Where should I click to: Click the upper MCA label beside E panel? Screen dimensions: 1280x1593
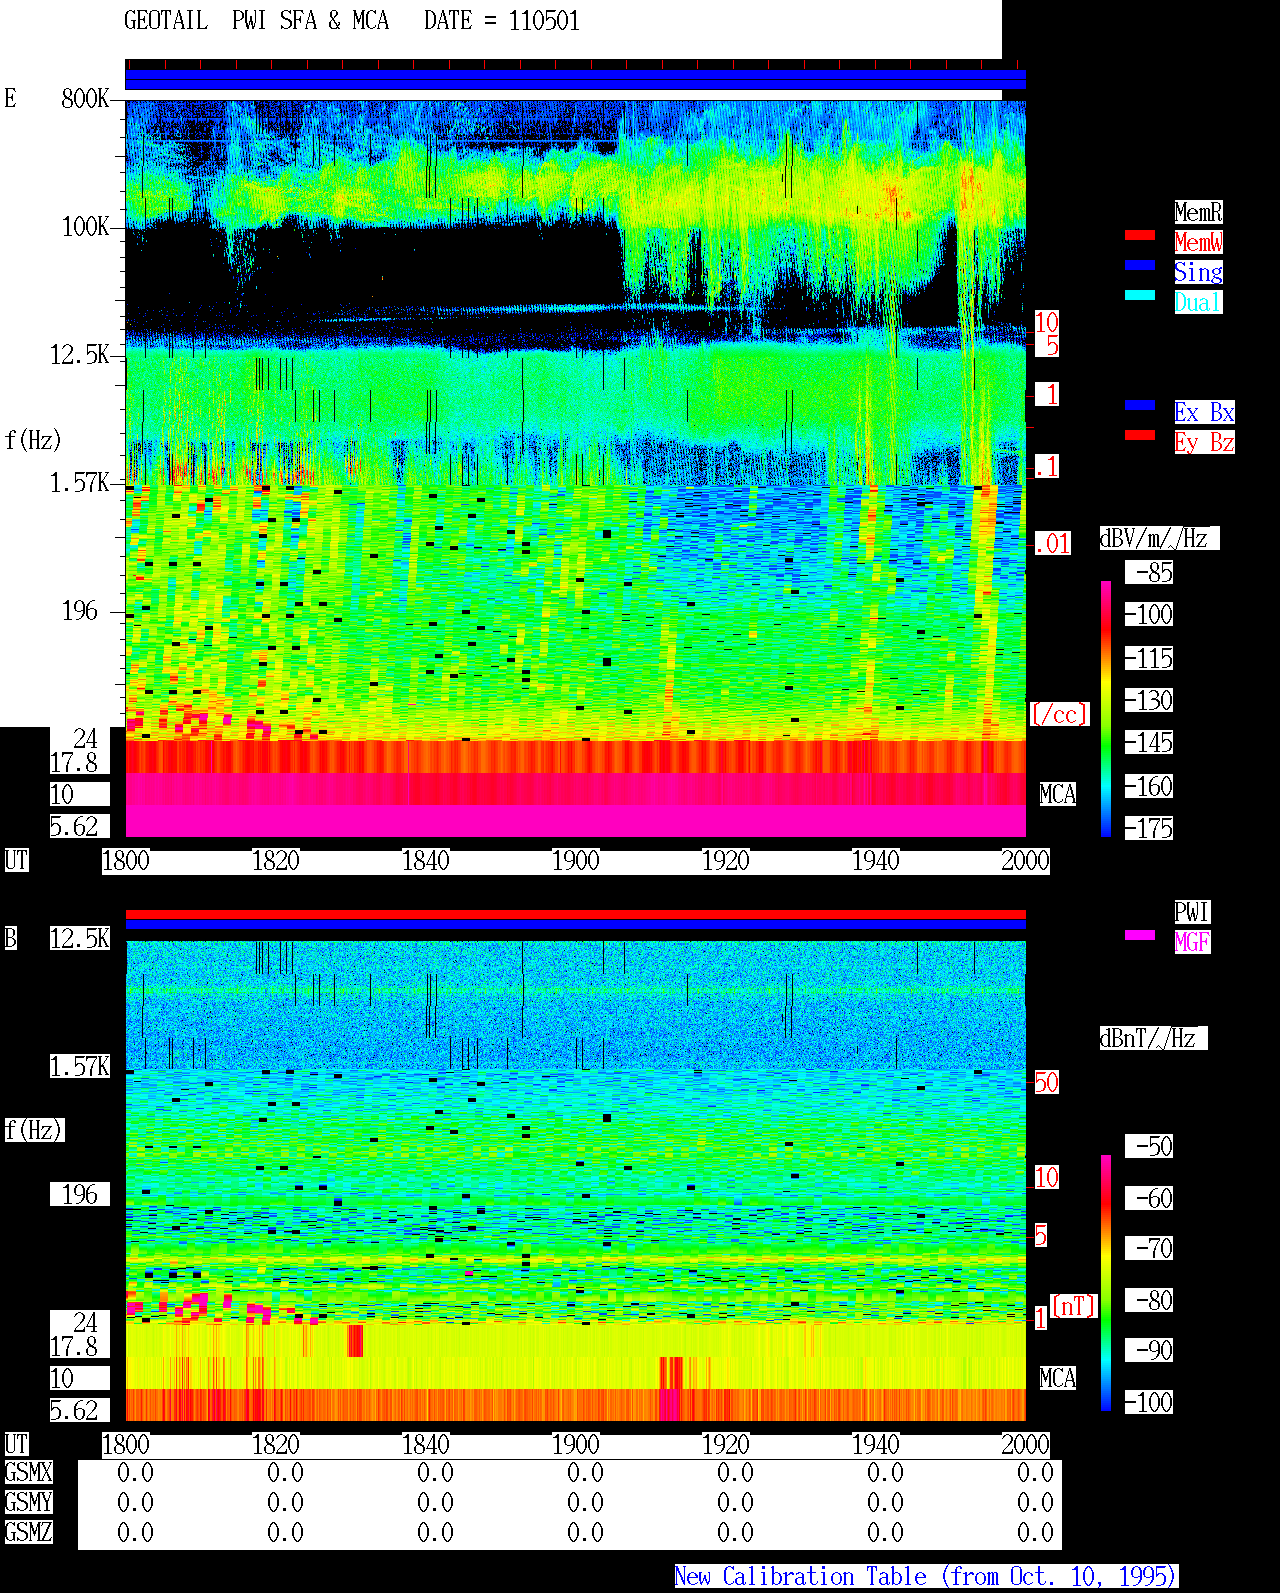coord(1058,795)
